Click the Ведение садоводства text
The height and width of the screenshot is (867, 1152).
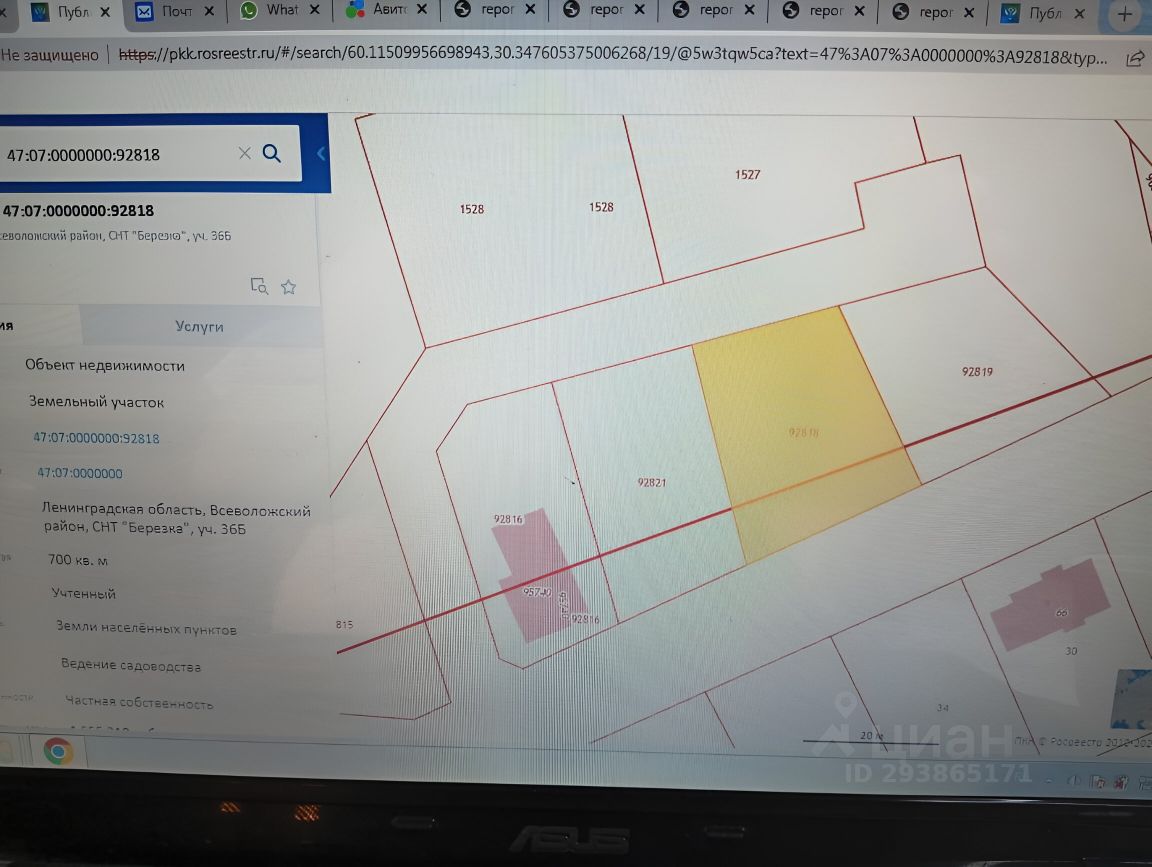(x=131, y=665)
